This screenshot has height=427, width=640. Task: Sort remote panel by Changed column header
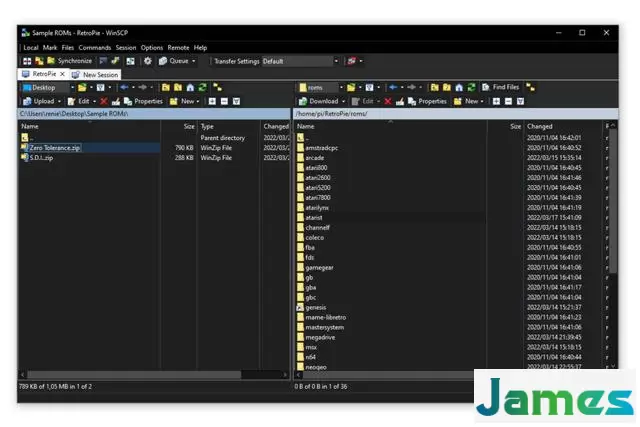pos(563,127)
